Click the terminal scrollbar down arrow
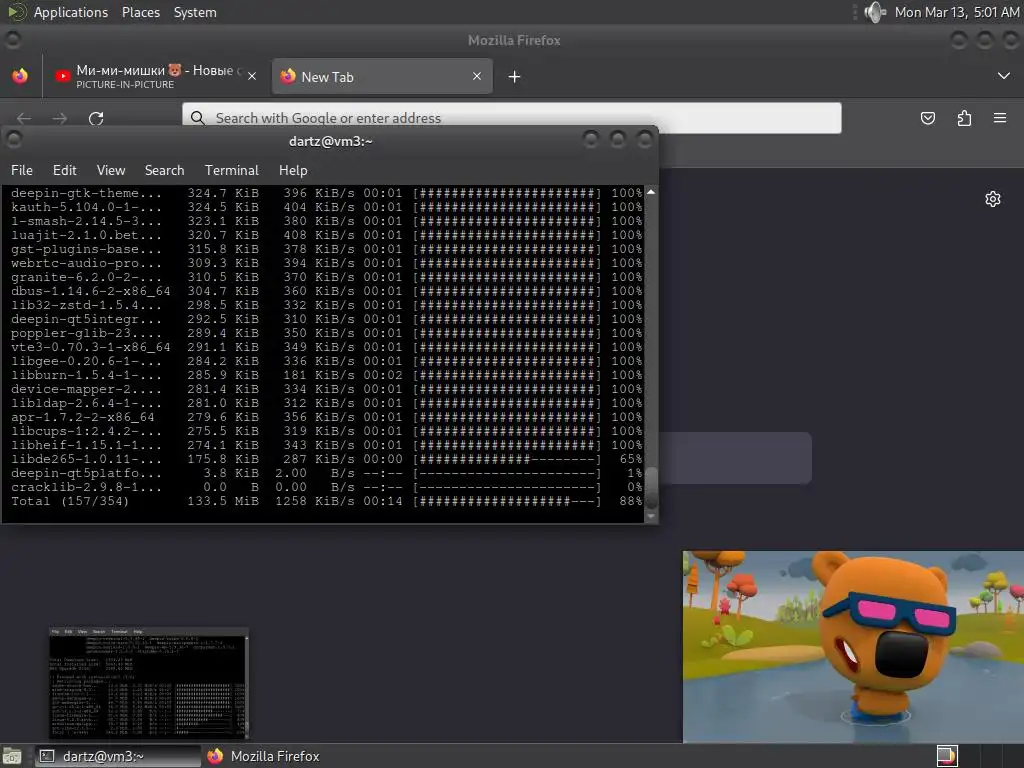 [x=651, y=516]
